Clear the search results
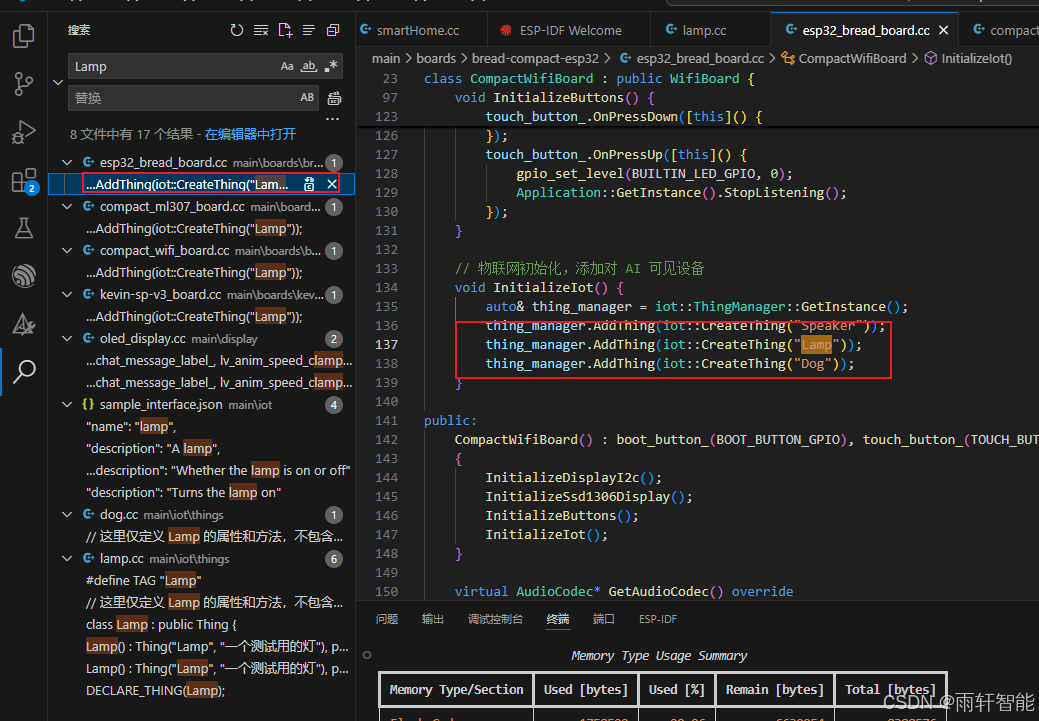The height and width of the screenshot is (721, 1039). click(x=261, y=30)
